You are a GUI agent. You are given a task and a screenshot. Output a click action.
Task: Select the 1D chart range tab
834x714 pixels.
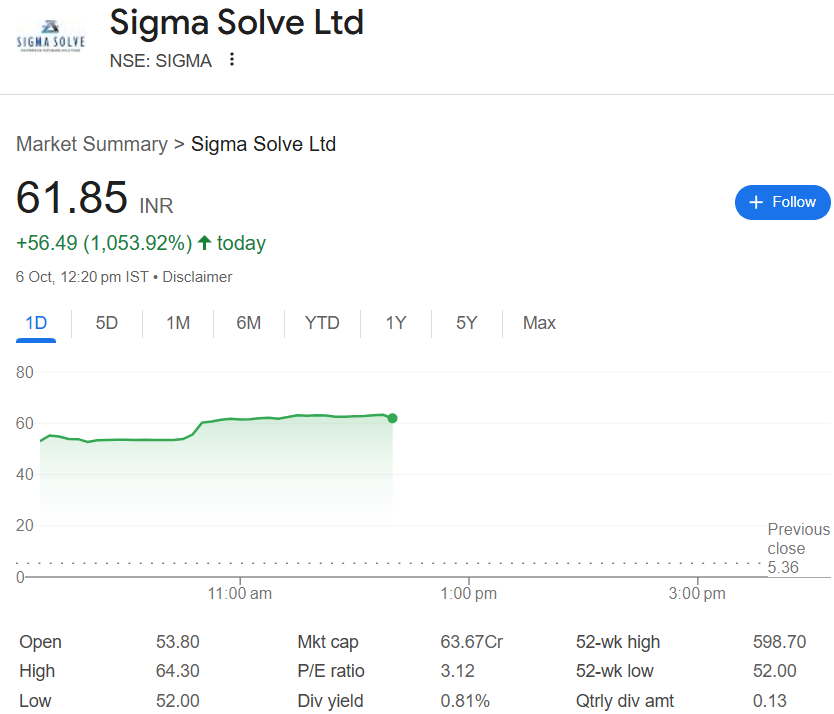[x=36, y=323]
